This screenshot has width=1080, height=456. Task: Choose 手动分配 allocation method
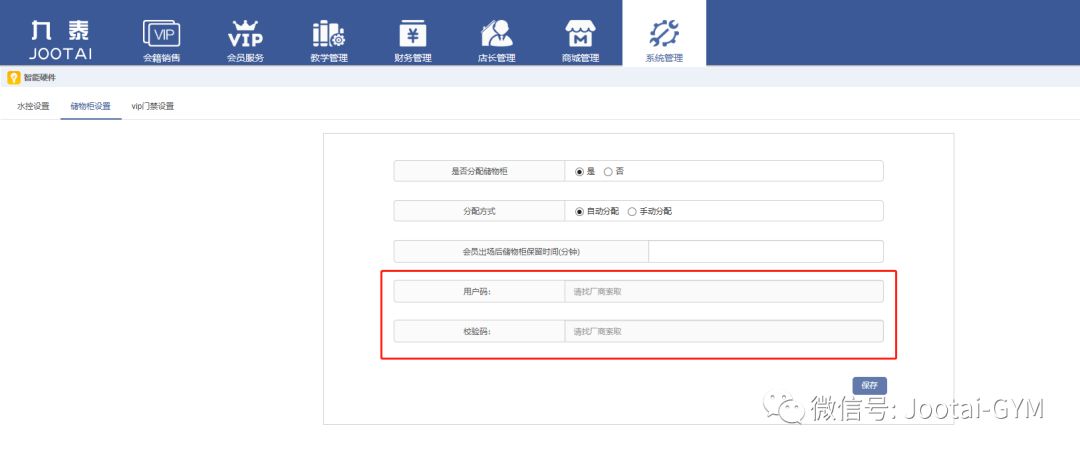pyautogui.click(x=632, y=211)
